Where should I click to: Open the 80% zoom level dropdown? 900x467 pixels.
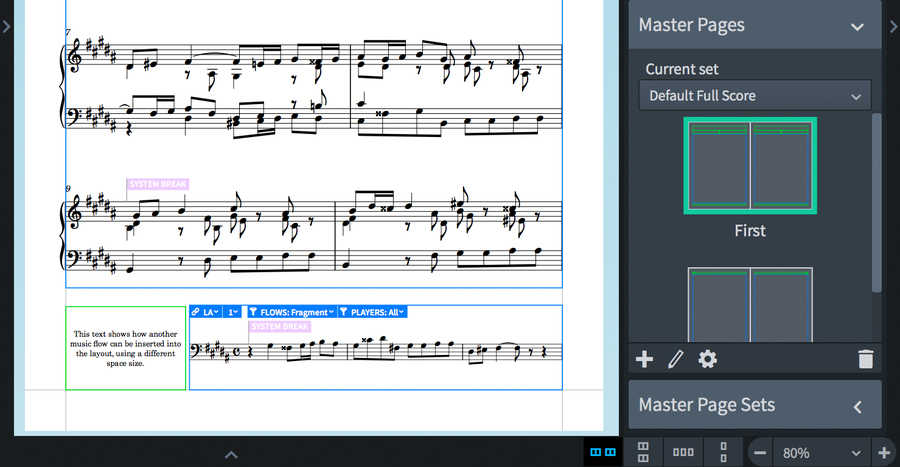coord(822,453)
